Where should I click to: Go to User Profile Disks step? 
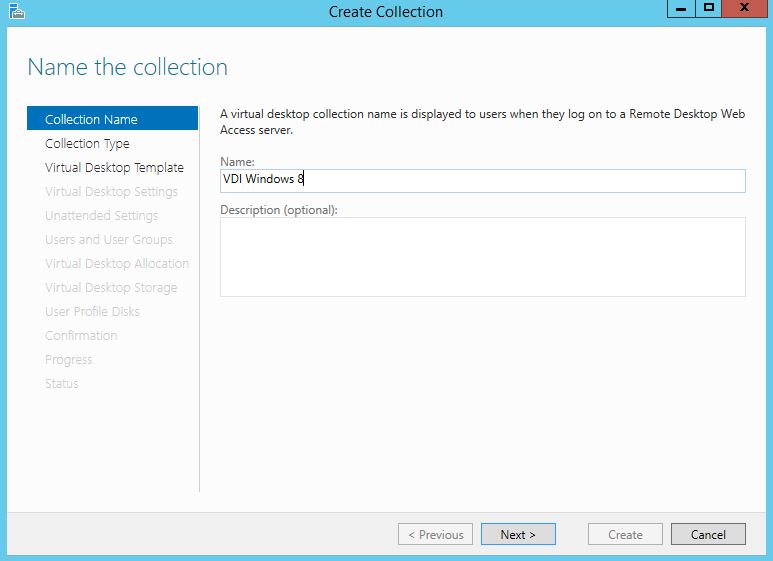pos(92,311)
